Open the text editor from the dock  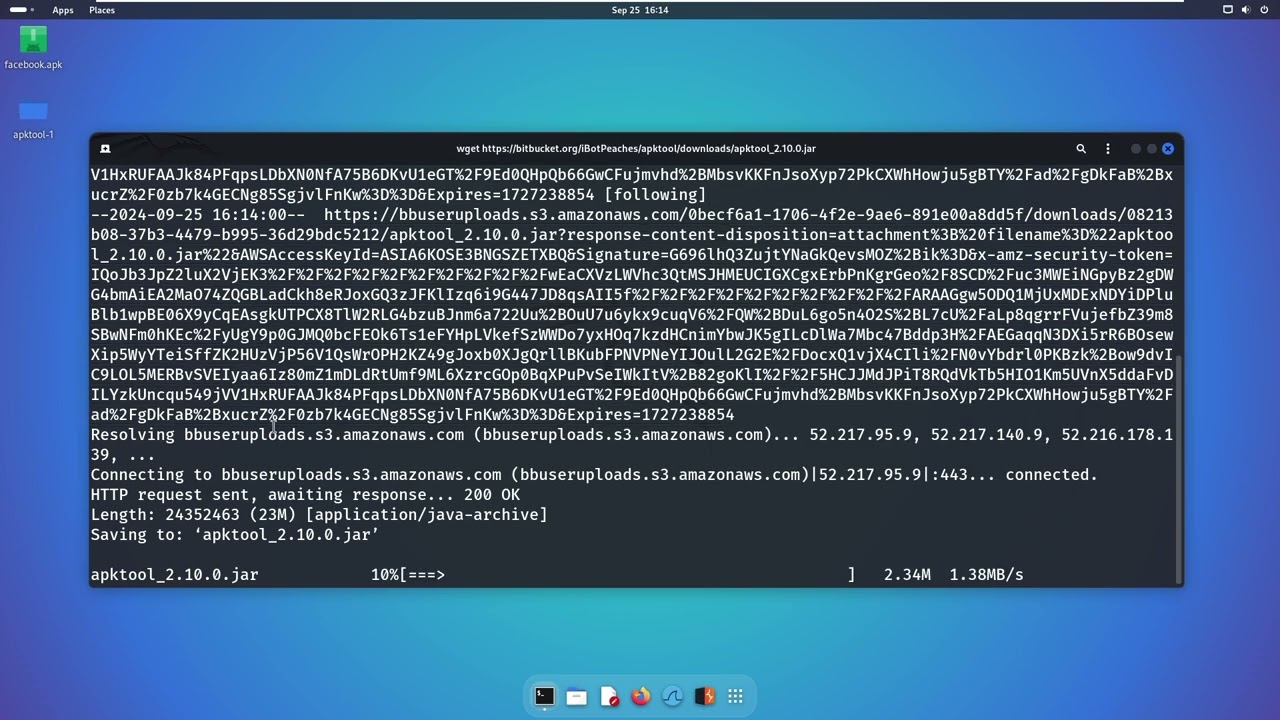click(x=609, y=697)
